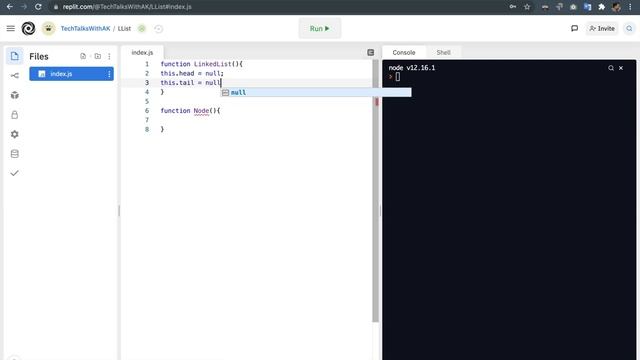Open the browser extensions puzzle icon

click(x=602, y=7)
